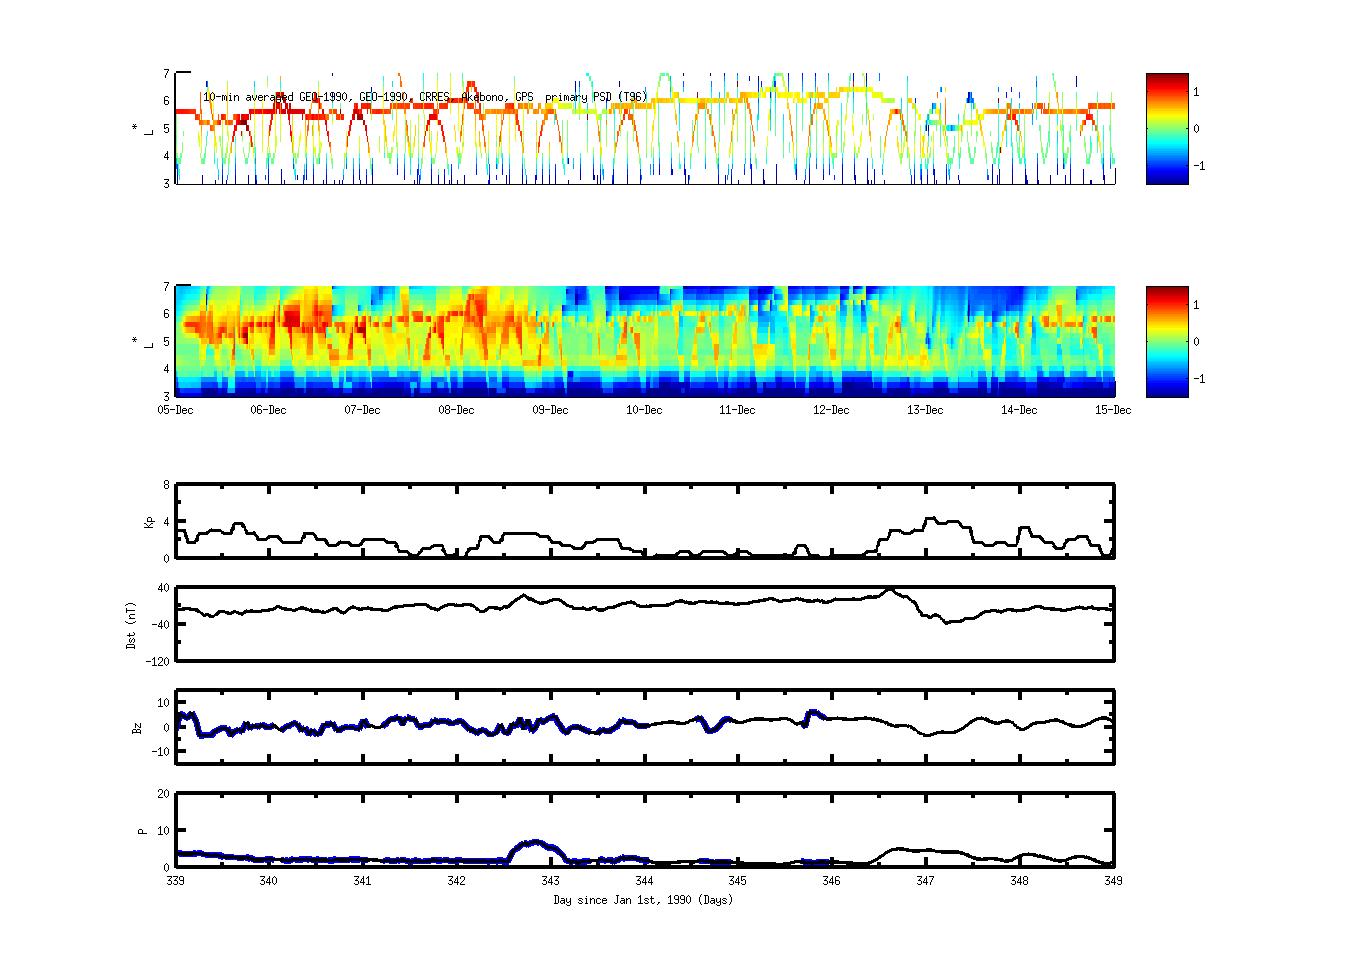Click the top panel's colorbar
This screenshot has width=1351, height=974.
click(x=1167, y=128)
